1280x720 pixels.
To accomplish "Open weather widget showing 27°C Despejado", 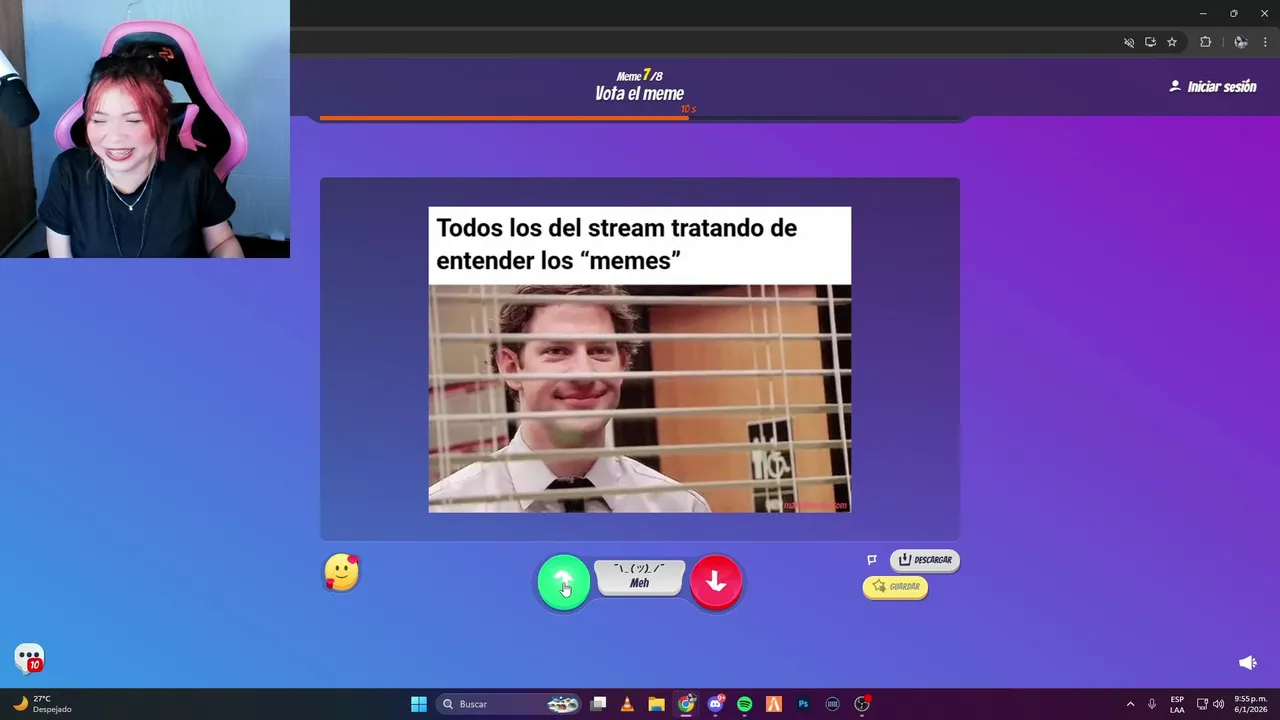I will (42, 704).
